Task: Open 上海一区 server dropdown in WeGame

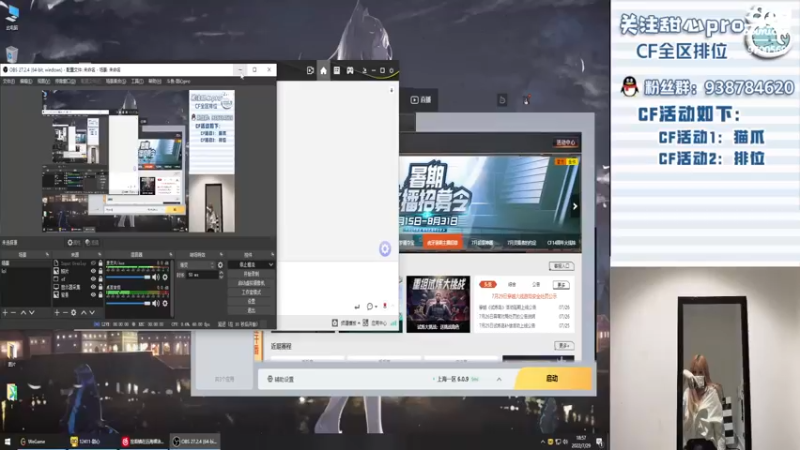Action: tap(456, 379)
